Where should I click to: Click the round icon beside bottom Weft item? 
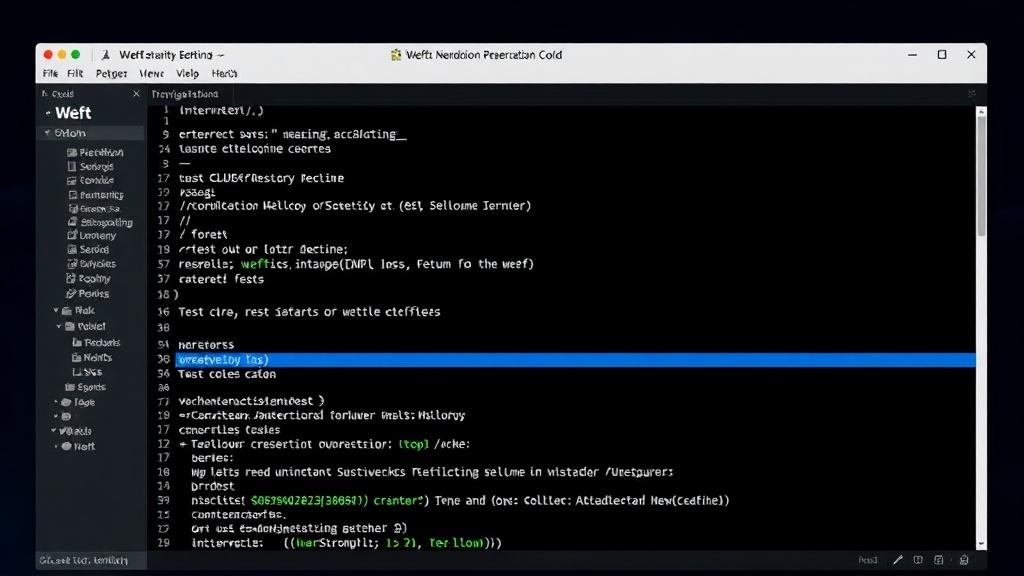coord(66,447)
